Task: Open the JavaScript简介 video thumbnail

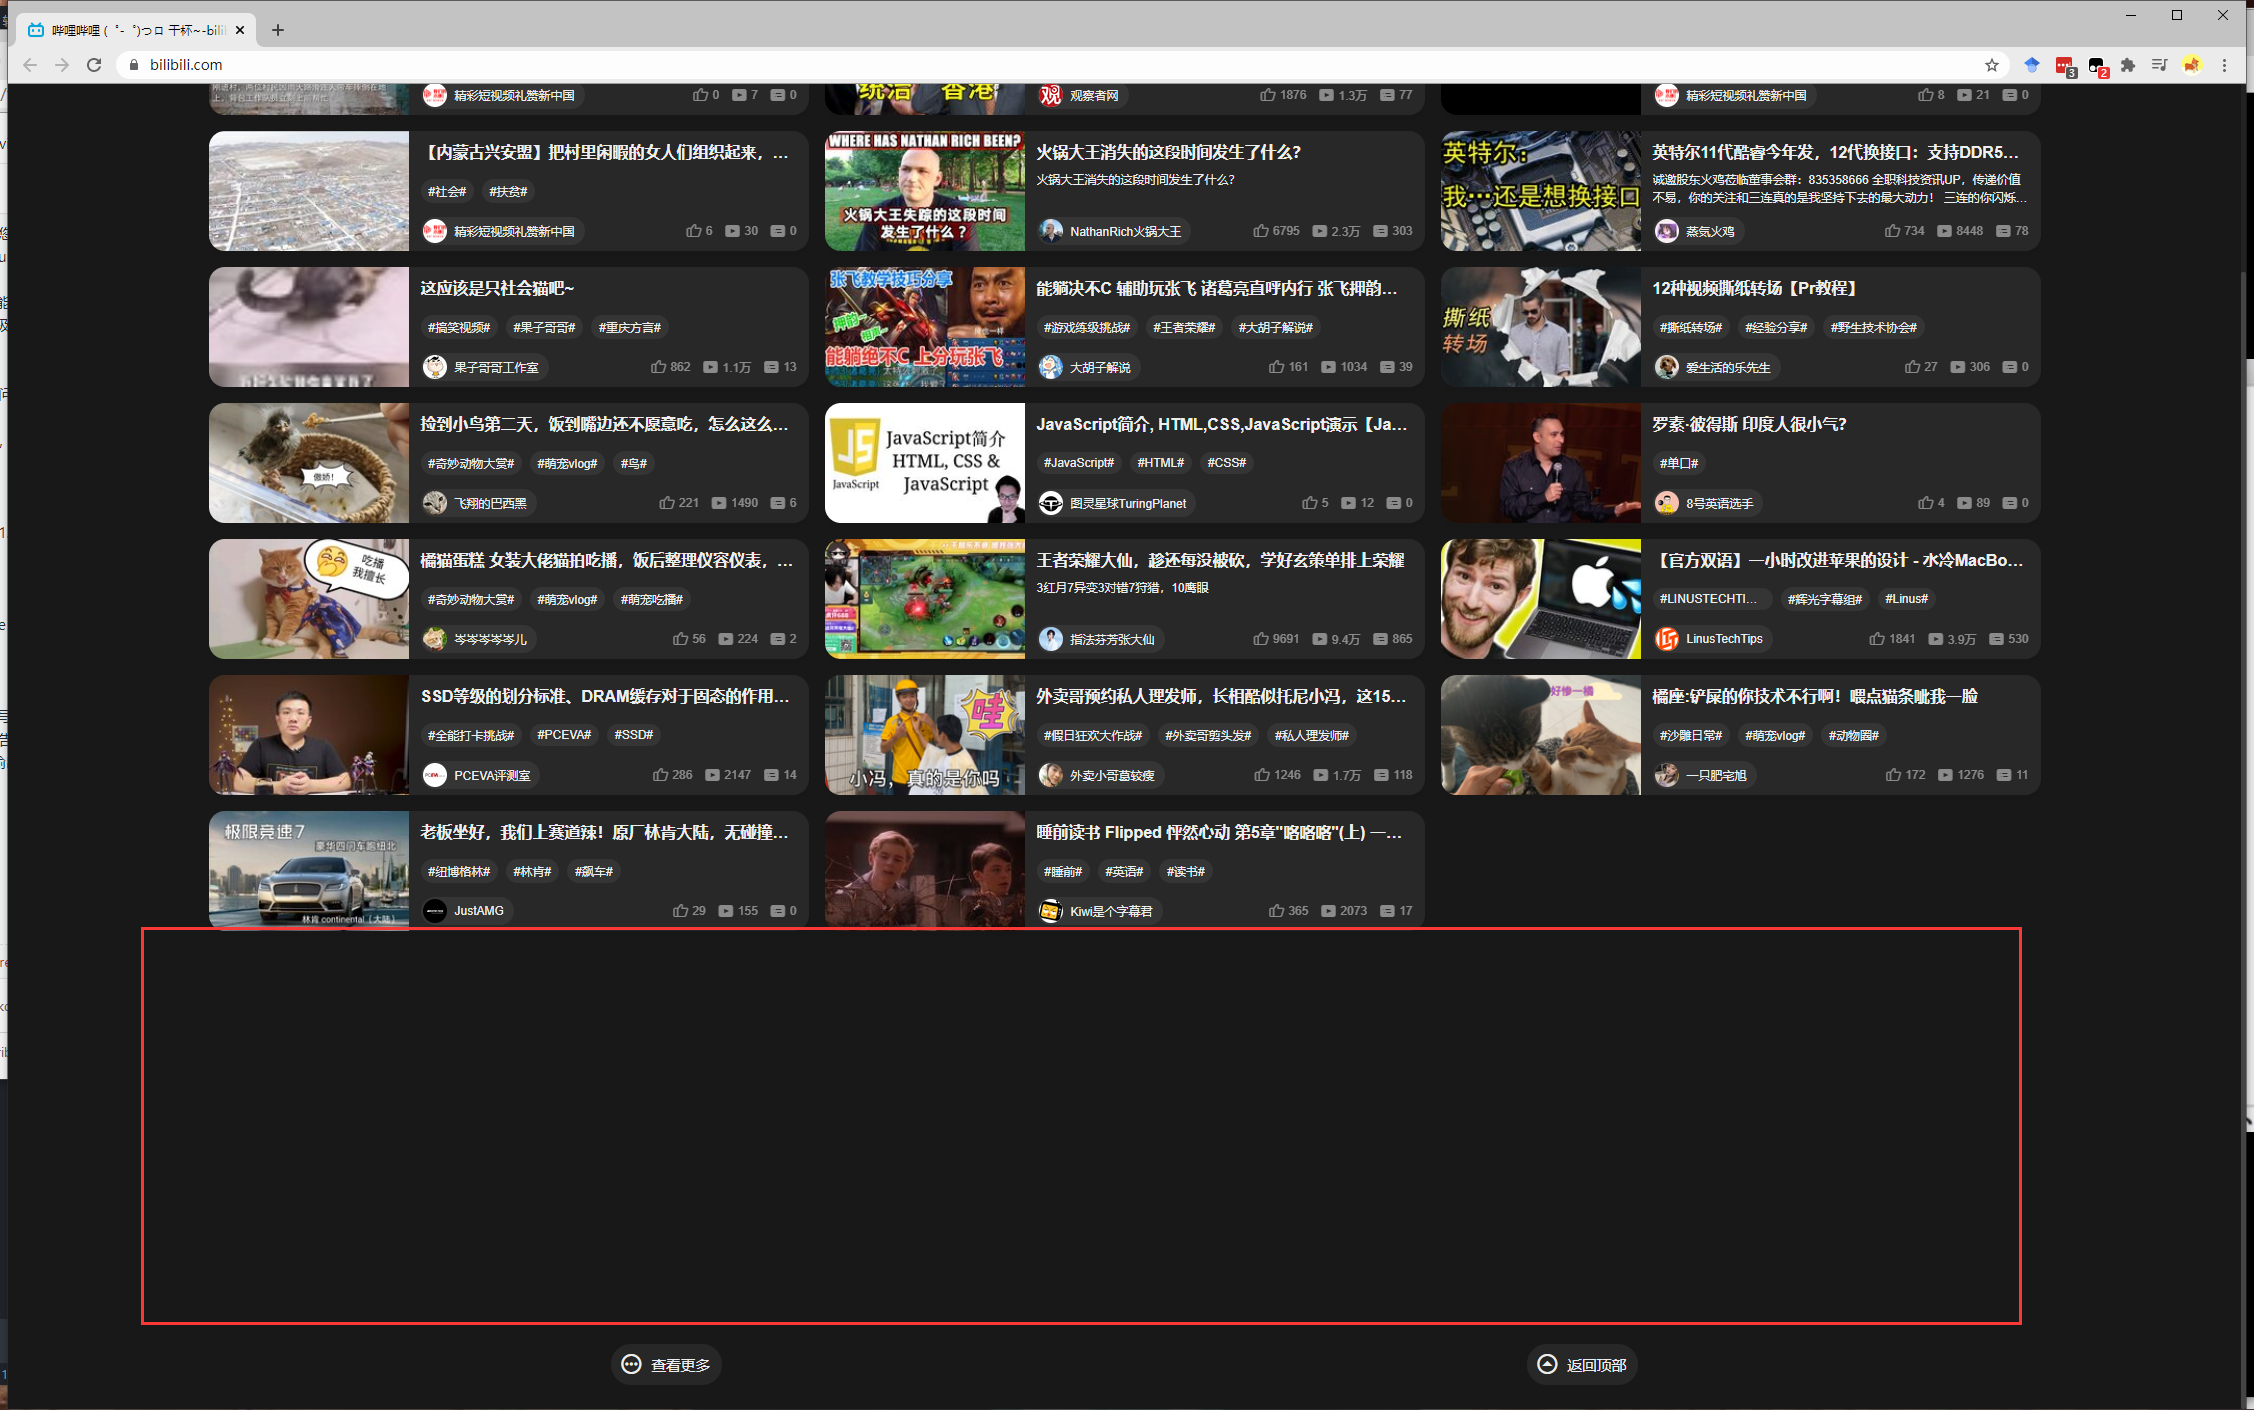Action: point(924,463)
